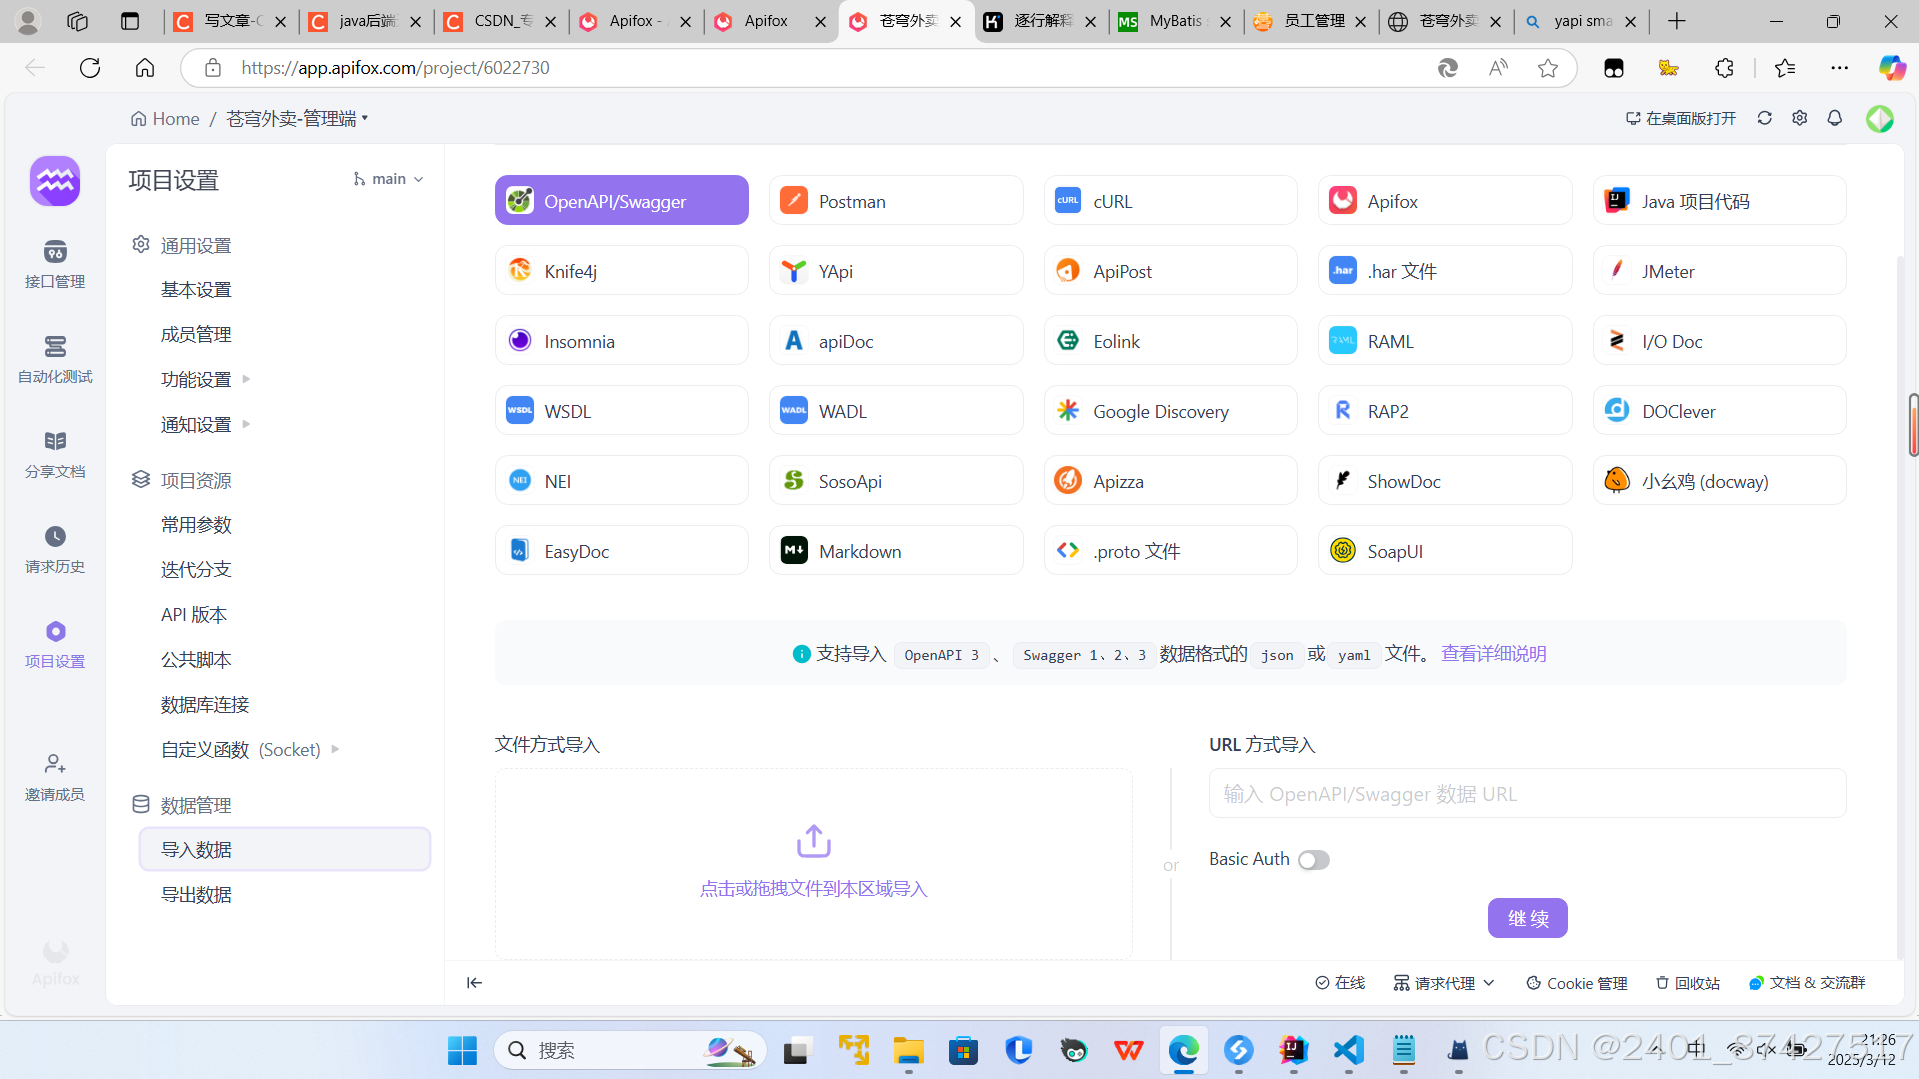Select Markdown import format
This screenshot has width=1919, height=1079.
pyautogui.click(x=896, y=551)
